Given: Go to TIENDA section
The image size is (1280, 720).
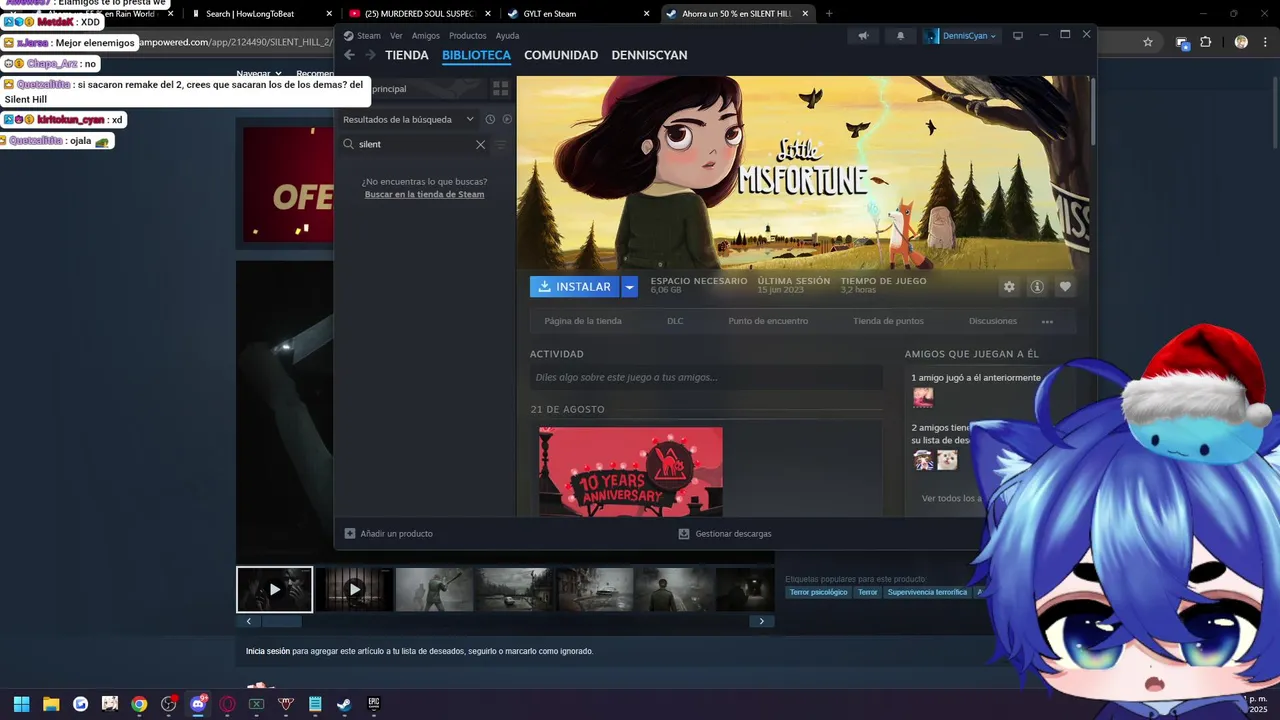Looking at the screenshot, I should [x=407, y=55].
